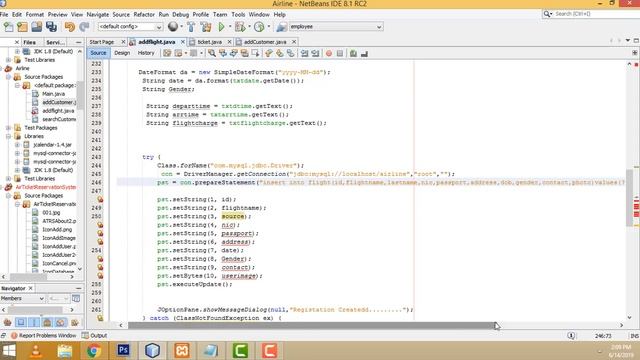Click the editor vertical scrollbar thumb
The height and width of the screenshot is (360, 640).
[x=629, y=198]
